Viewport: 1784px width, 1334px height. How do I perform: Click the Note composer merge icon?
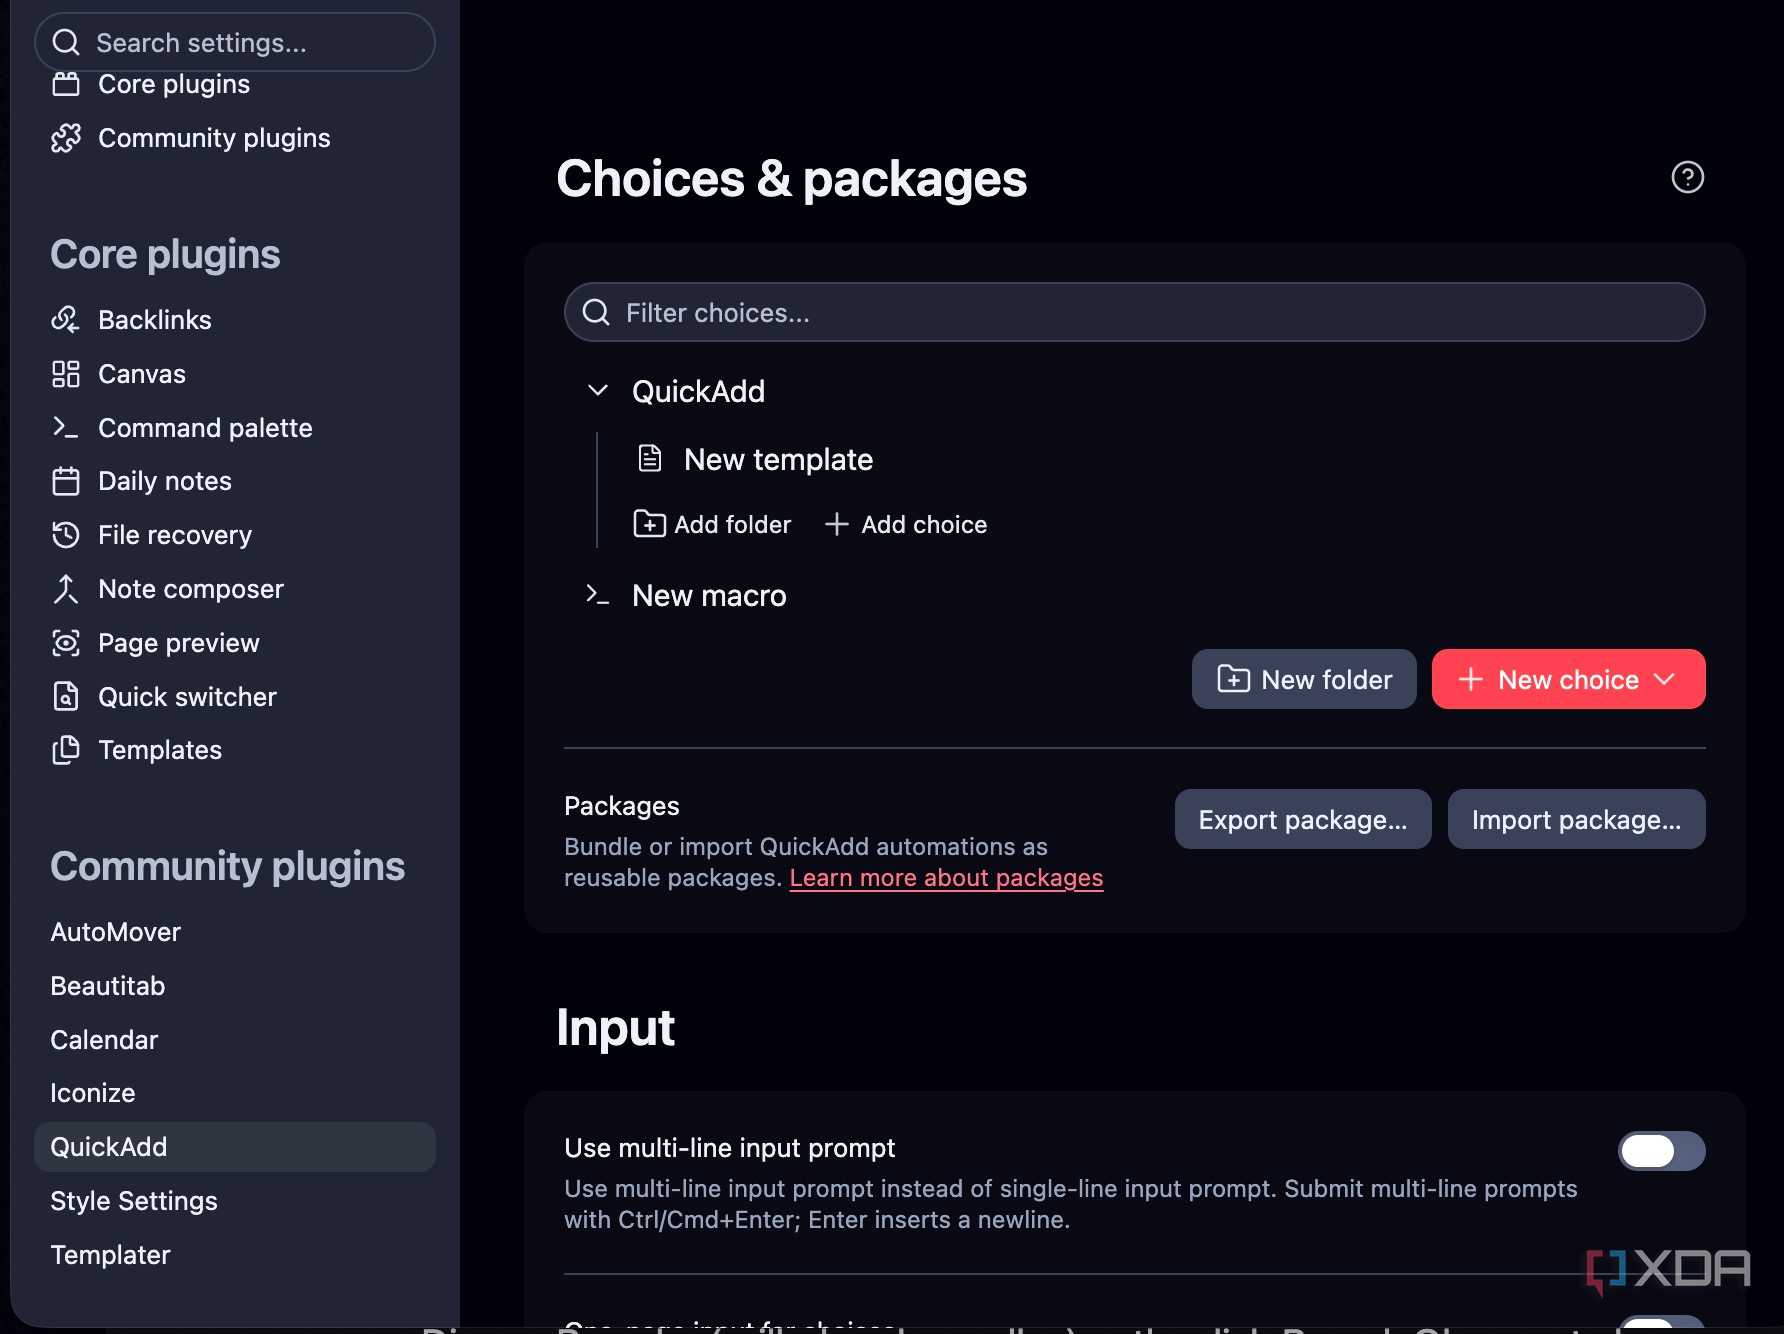coord(66,589)
